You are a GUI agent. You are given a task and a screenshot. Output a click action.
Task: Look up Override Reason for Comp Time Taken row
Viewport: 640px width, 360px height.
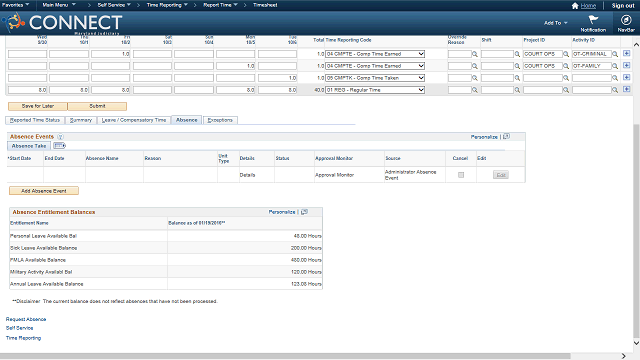pyautogui.click(x=475, y=78)
